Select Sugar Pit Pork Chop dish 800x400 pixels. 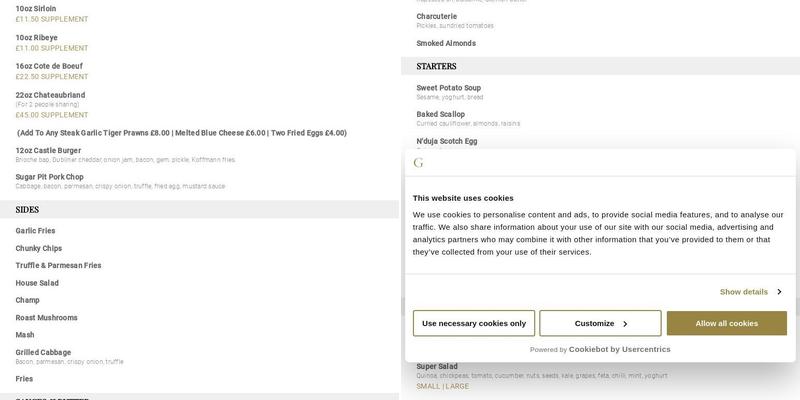[x=50, y=177]
